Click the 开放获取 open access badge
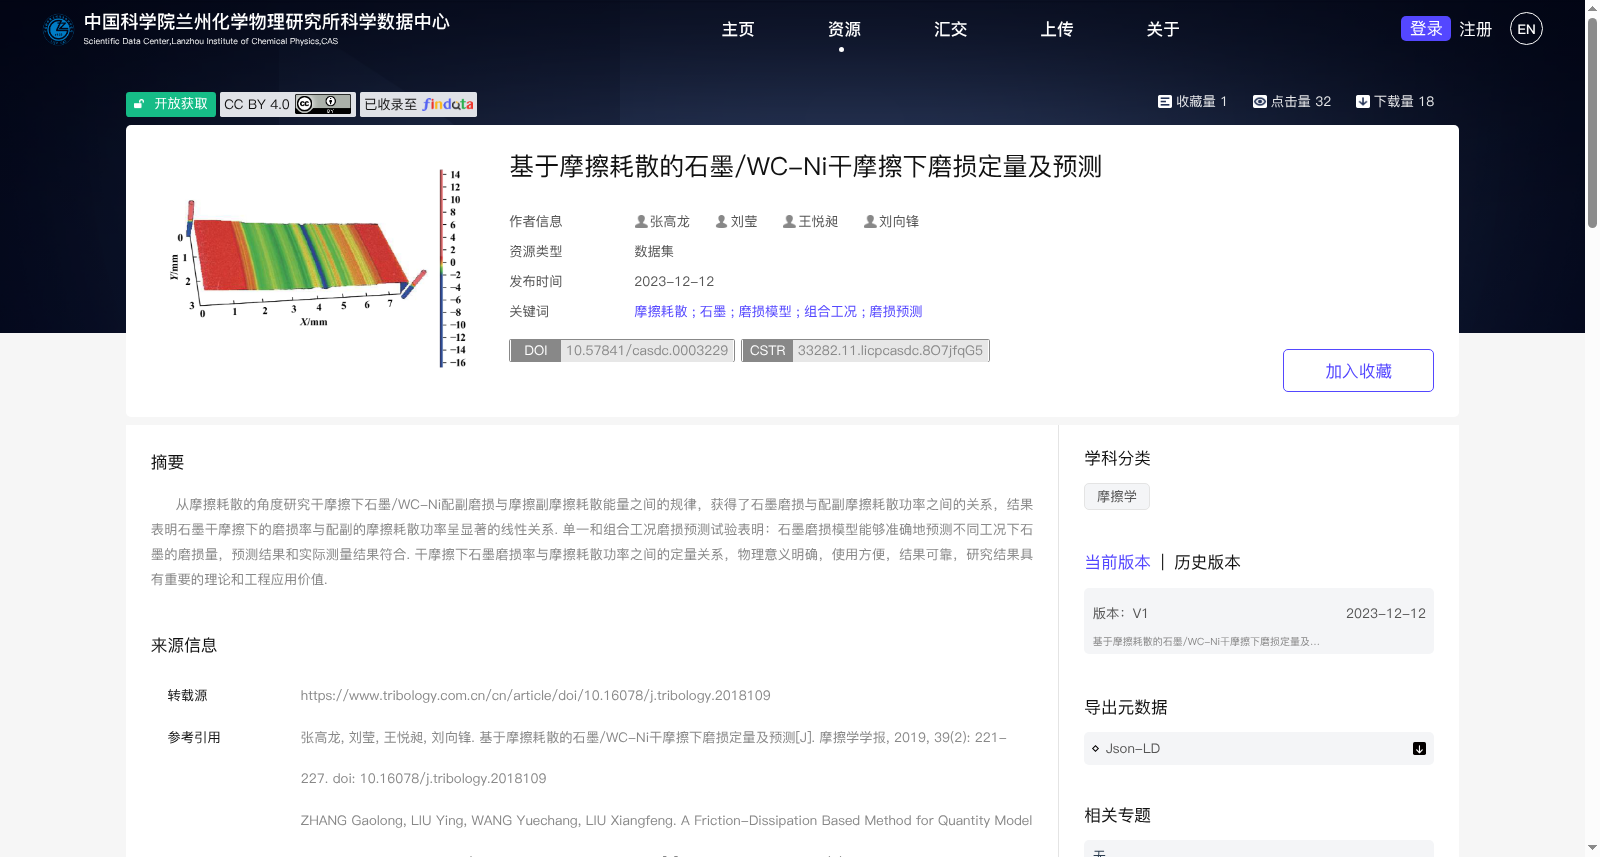This screenshot has height=857, width=1600. (171, 104)
